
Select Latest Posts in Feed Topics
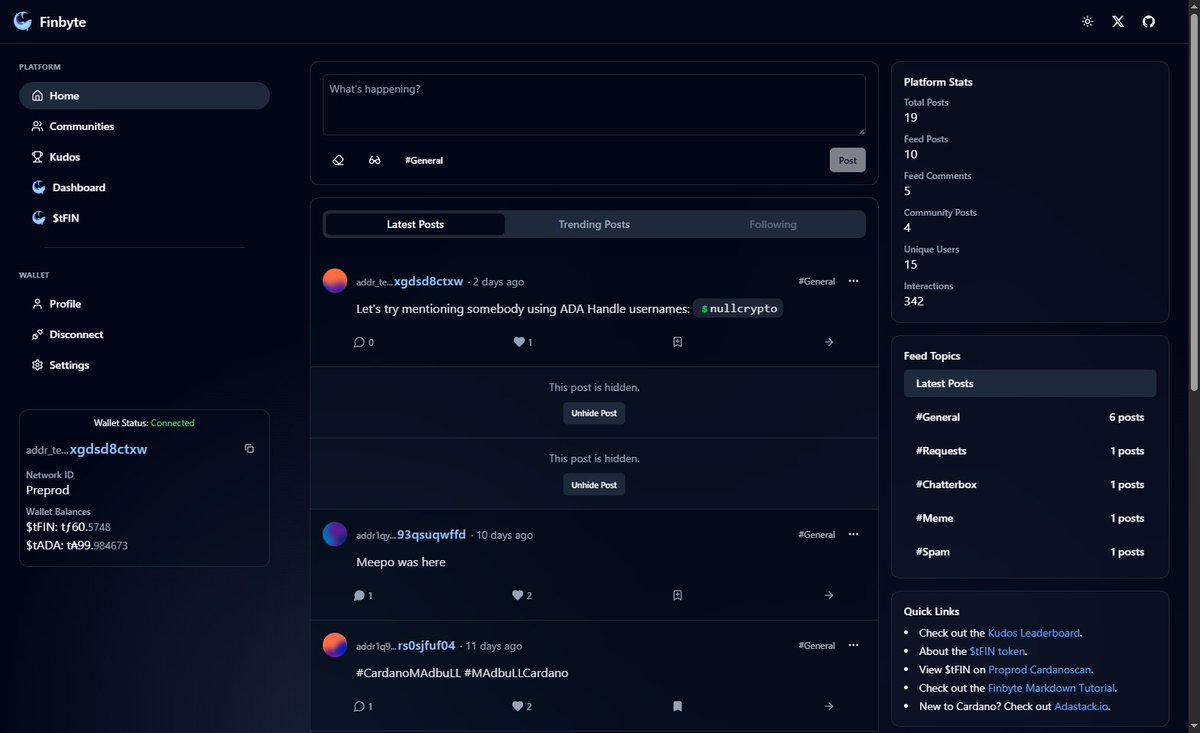[x=1030, y=383]
